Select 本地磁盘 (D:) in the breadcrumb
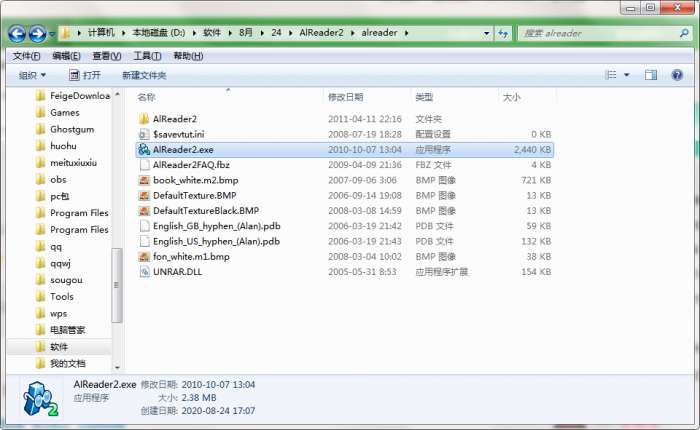Image resolution: width=700 pixels, height=430 pixels. pos(158,33)
